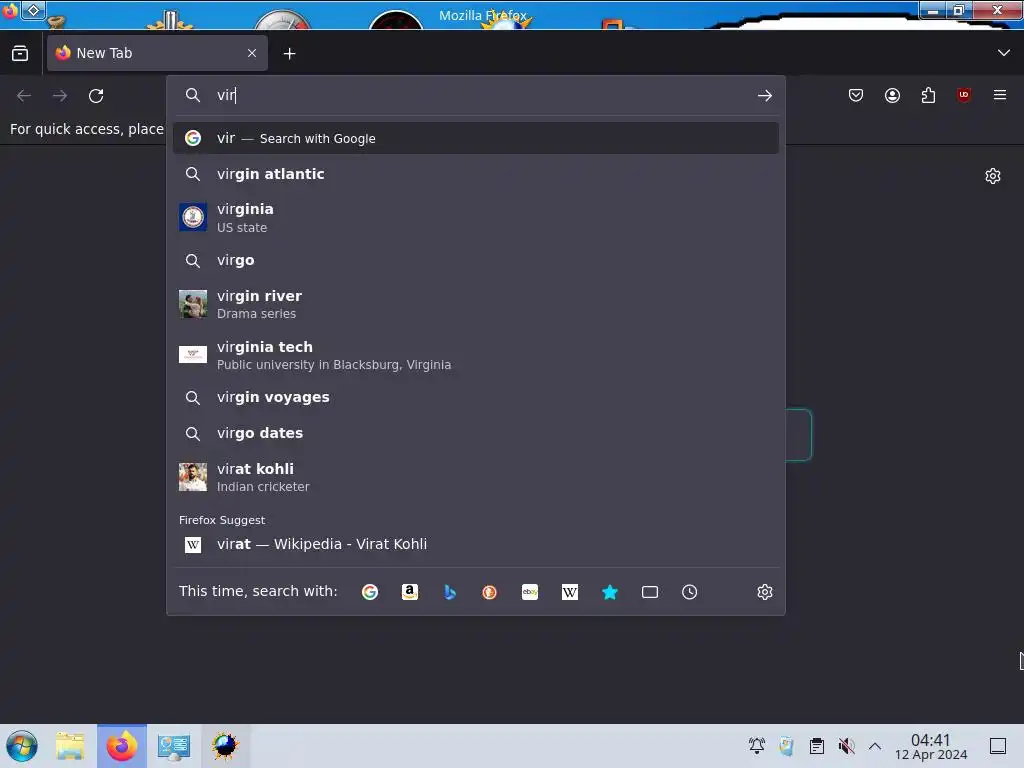Screen dimensions: 1024x768
Task: Click the Back navigation arrow
Action: coord(24,96)
